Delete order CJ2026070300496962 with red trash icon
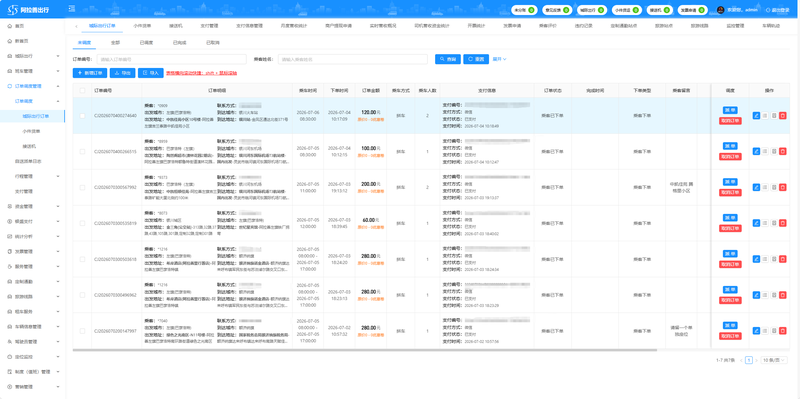This screenshot has height=399, width=800. tap(783, 295)
